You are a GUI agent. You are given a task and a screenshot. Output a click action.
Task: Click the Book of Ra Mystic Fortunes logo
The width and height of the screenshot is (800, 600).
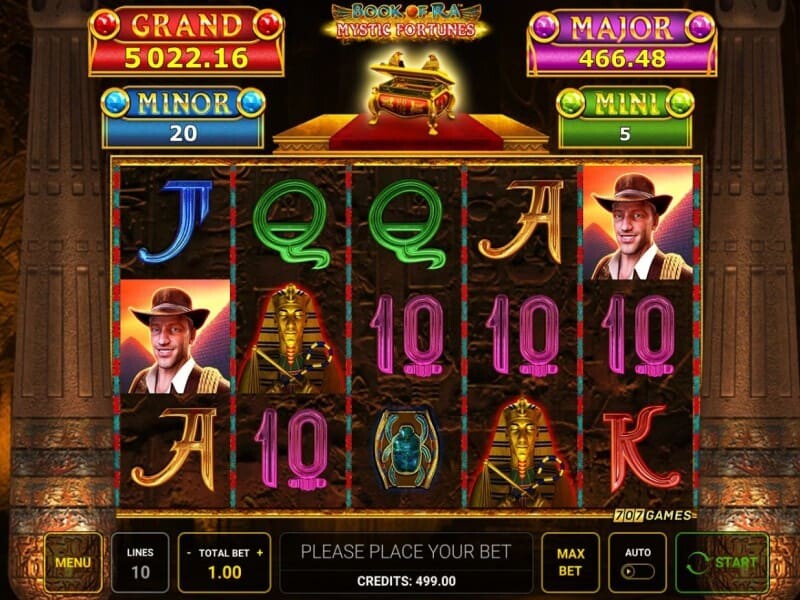(406, 22)
